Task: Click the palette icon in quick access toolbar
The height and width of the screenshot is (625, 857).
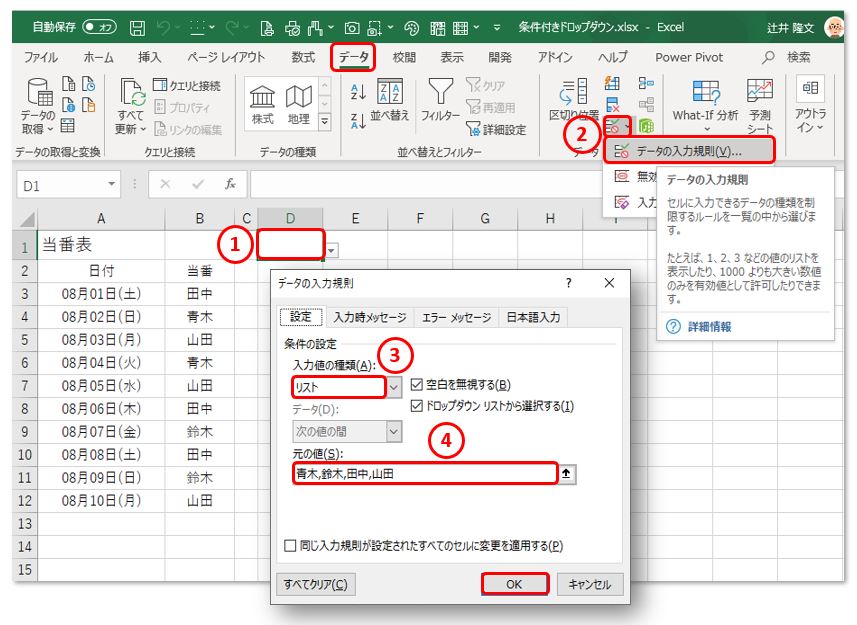Action: [412, 27]
